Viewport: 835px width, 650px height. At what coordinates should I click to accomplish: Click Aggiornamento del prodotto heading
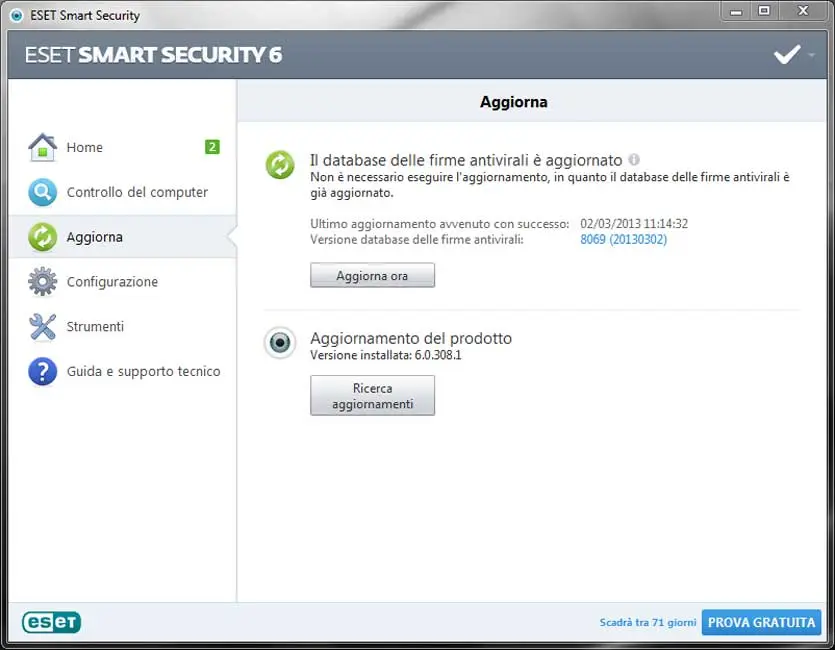pos(411,339)
